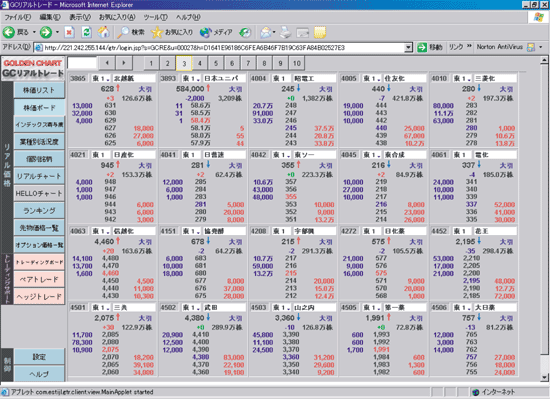Expand the address bar URL dropdown

point(408,47)
